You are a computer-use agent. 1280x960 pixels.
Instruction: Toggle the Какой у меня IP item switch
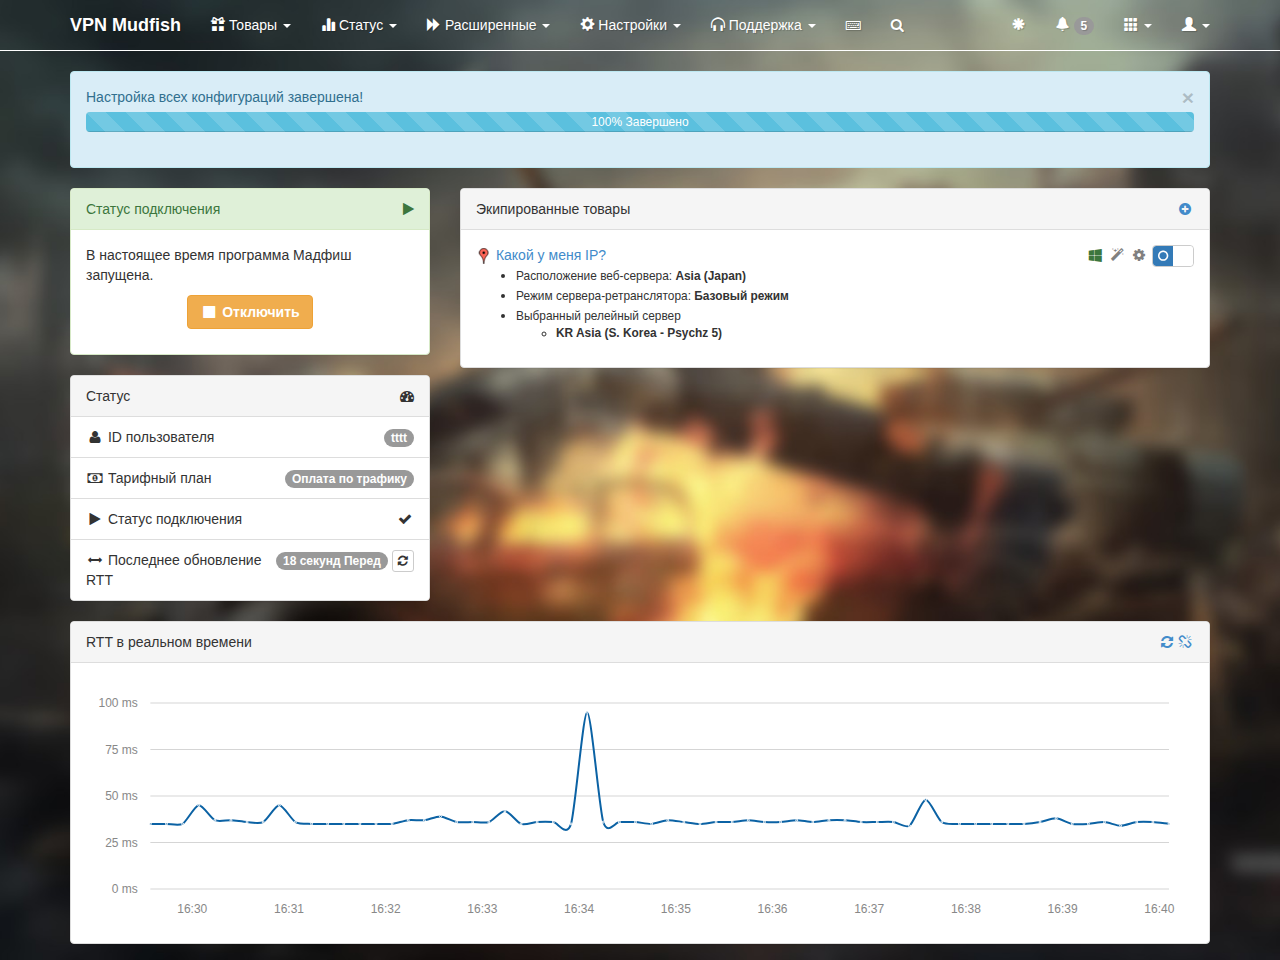1173,256
